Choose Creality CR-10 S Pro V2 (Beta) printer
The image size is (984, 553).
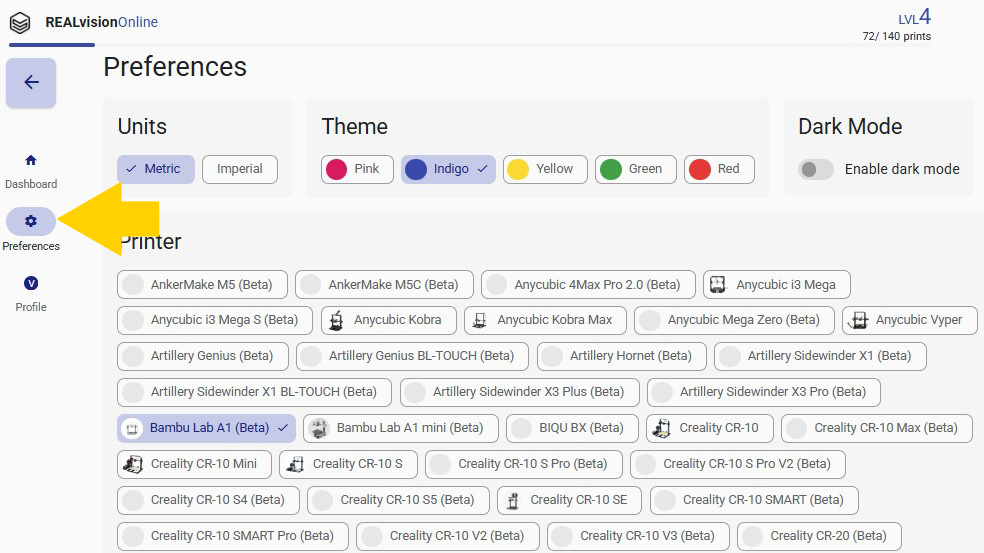(x=738, y=464)
